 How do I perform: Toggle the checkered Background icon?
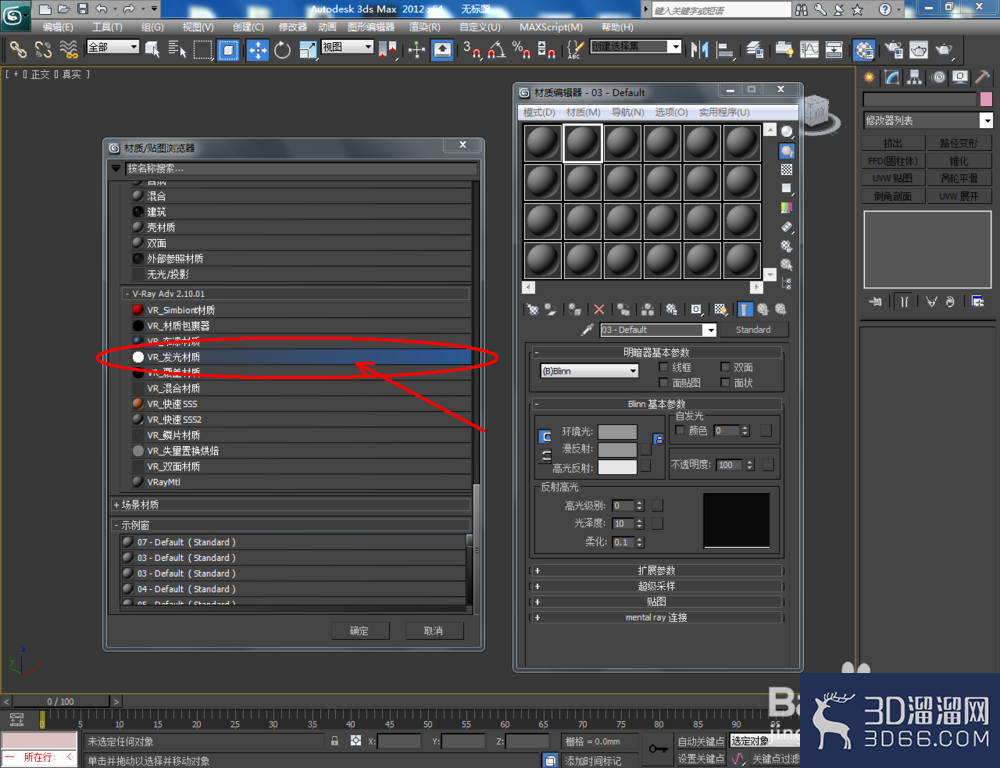point(787,170)
